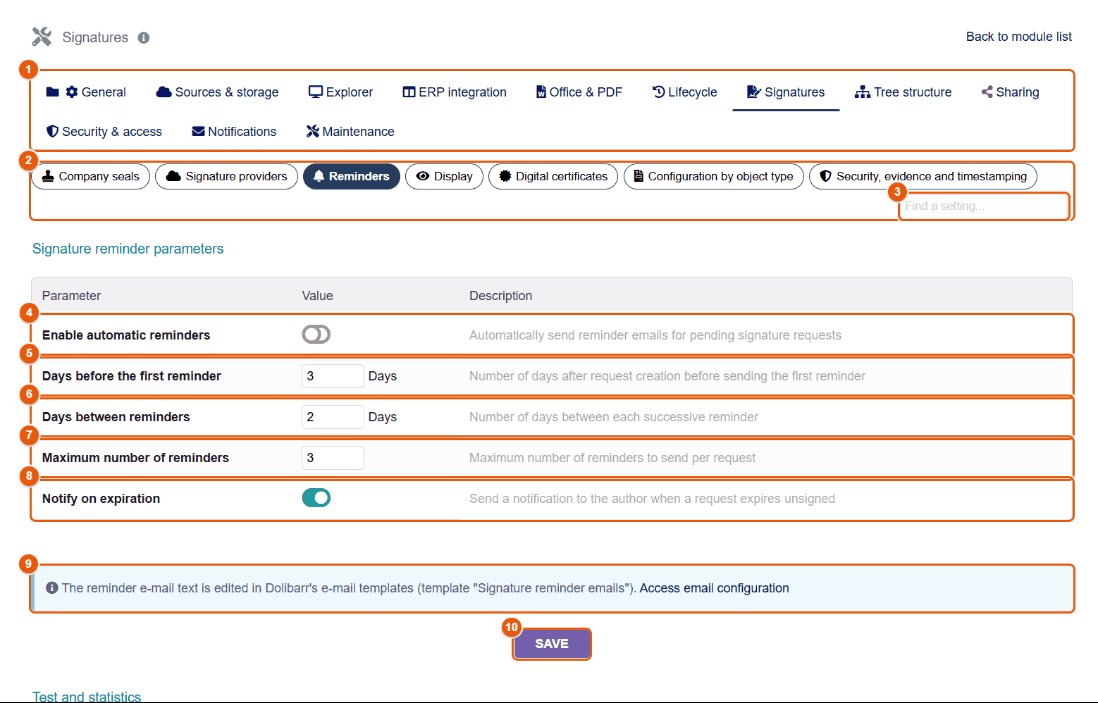Click the monitor icon for Explorer

316,92
